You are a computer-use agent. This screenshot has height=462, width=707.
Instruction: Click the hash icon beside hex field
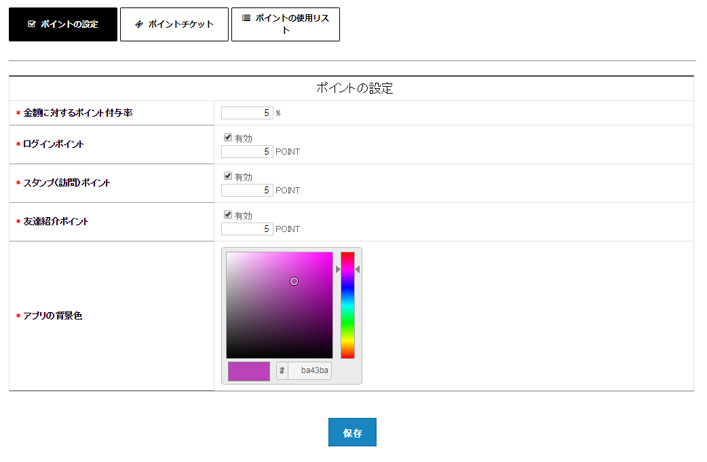(x=282, y=371)
